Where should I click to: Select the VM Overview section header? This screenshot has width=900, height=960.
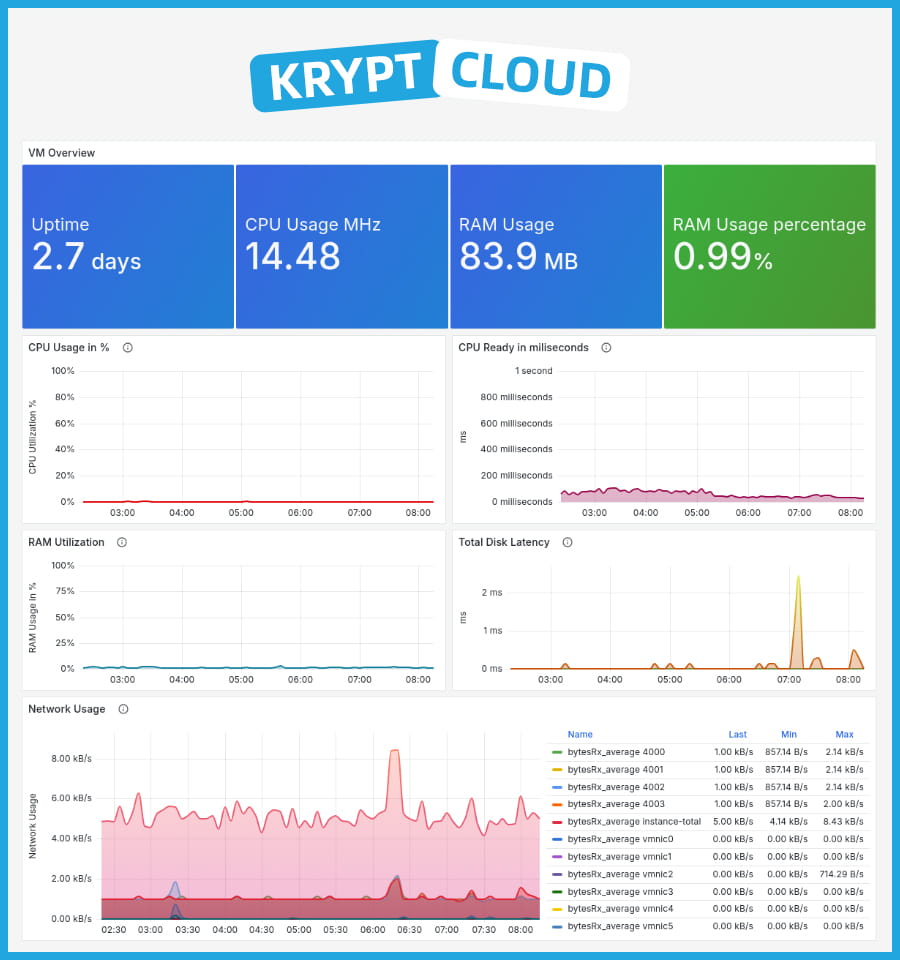59,153
